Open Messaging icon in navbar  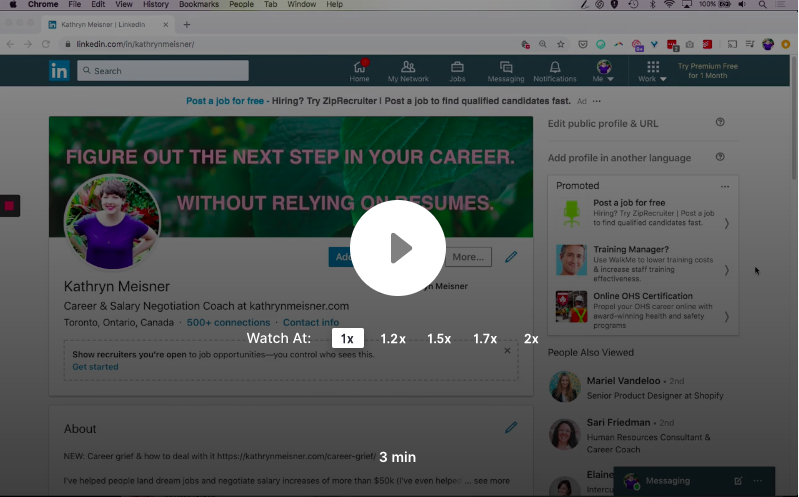click(x=506, y=70)
